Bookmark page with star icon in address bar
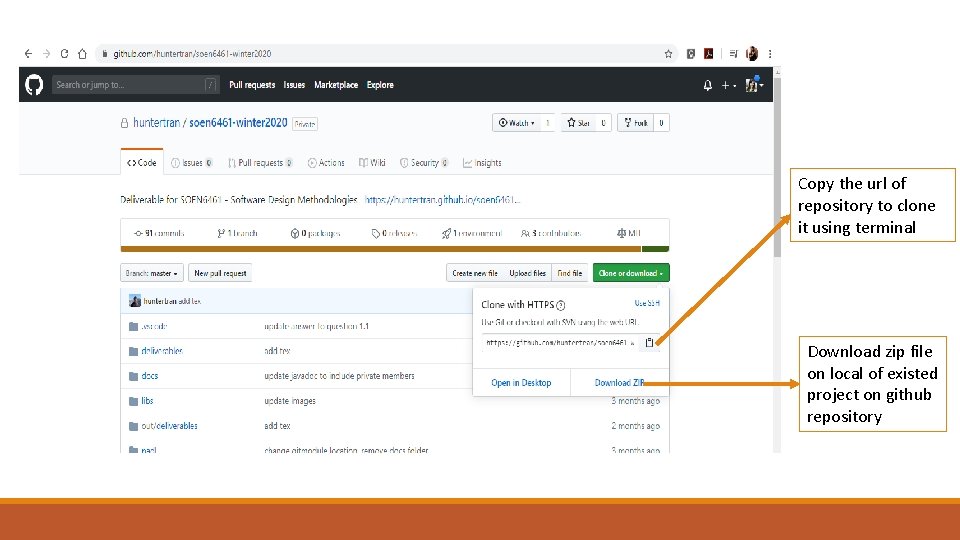This screenshot has height=540, width=960. pos(669,54)
